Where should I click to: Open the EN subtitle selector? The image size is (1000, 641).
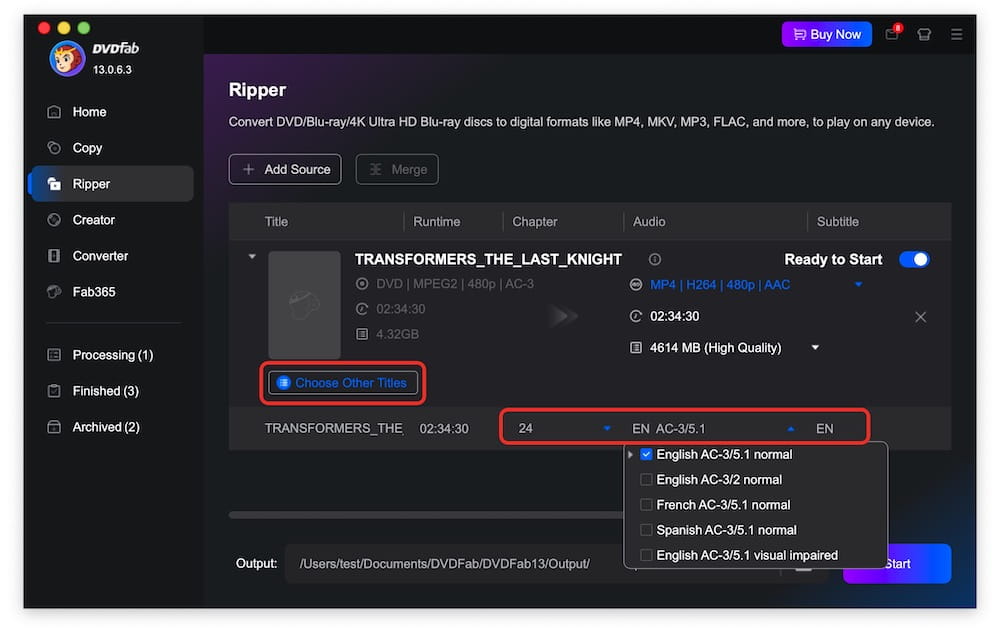(x=825, y=429)
